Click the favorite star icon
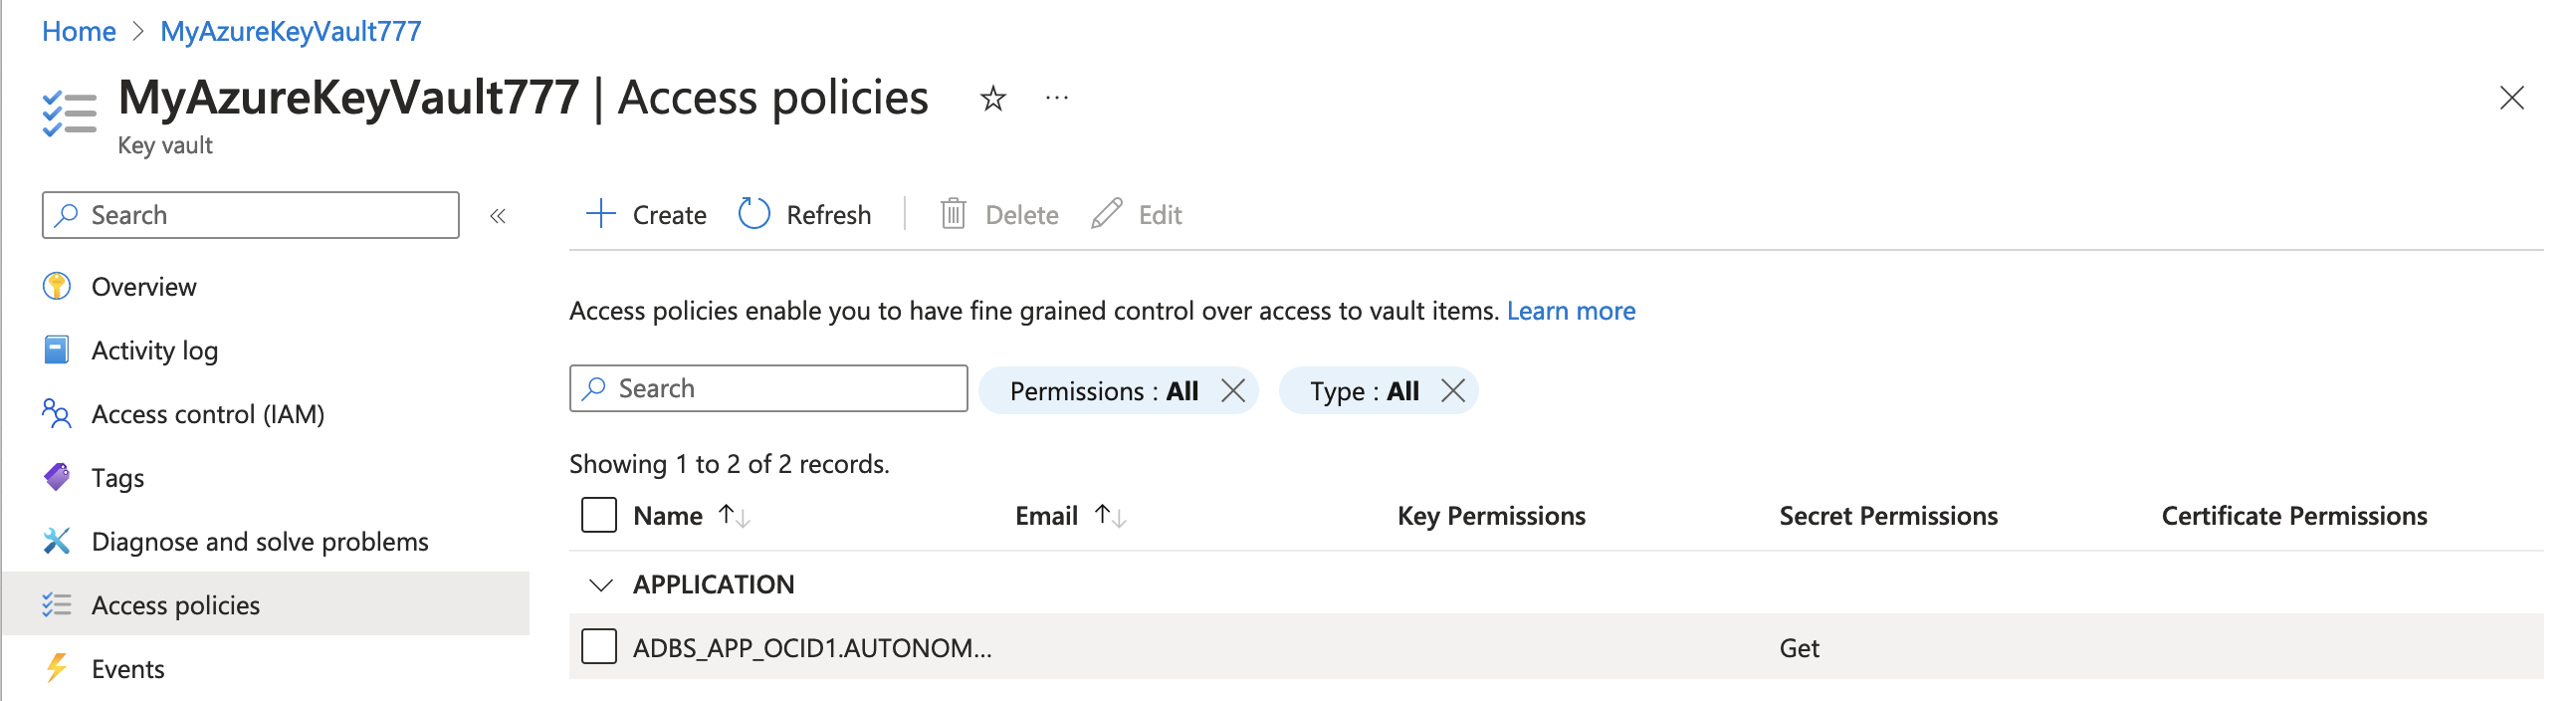2576x701 pixels. click(x=992, y=98)
